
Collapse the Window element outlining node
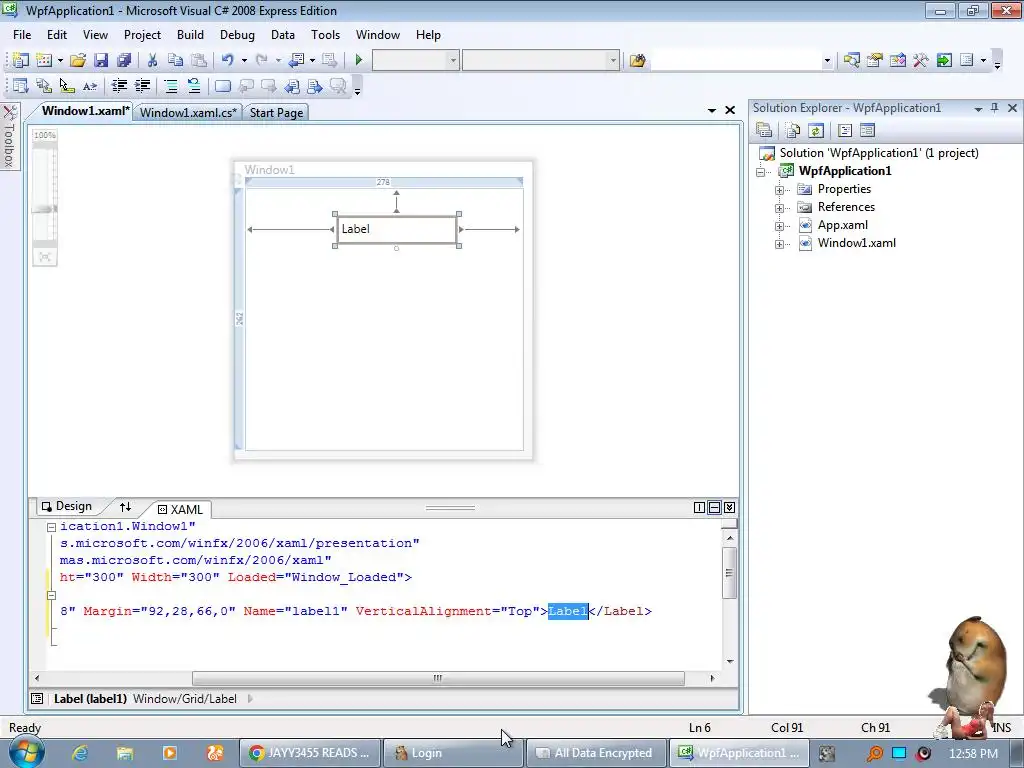(52, 527)
